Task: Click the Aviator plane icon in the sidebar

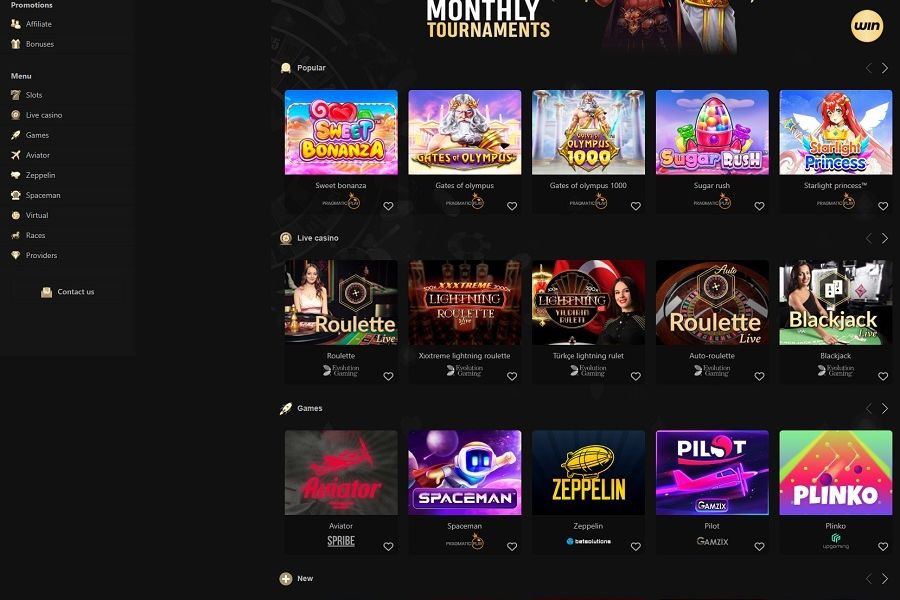Action: coord(15,155)
